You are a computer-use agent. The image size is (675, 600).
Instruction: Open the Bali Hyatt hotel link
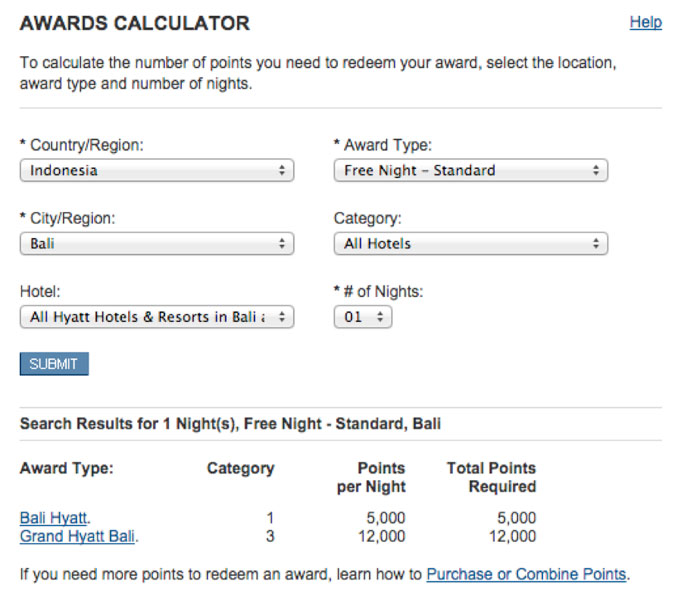[54, 518]
